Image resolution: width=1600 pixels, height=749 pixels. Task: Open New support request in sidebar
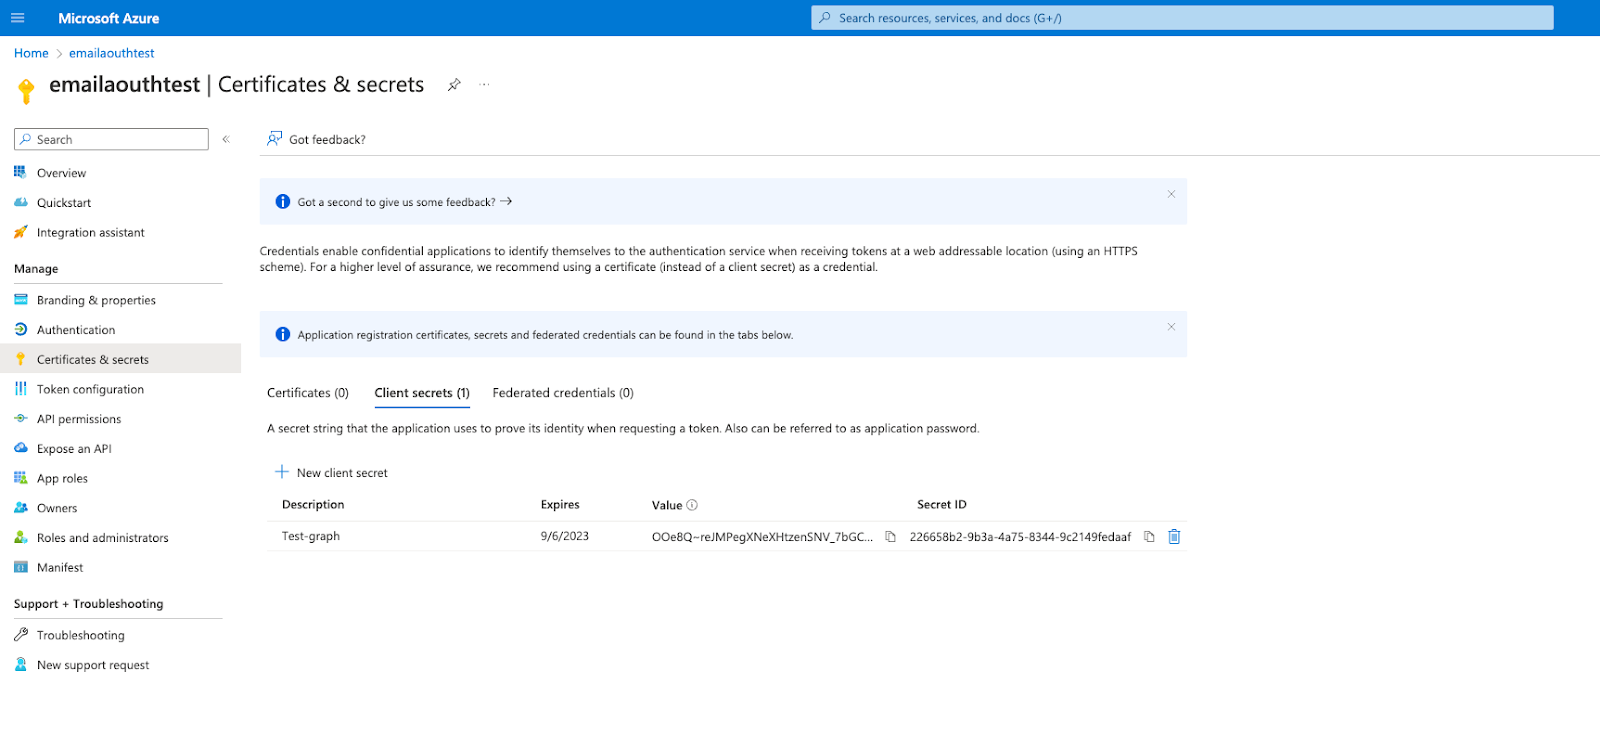93,665
